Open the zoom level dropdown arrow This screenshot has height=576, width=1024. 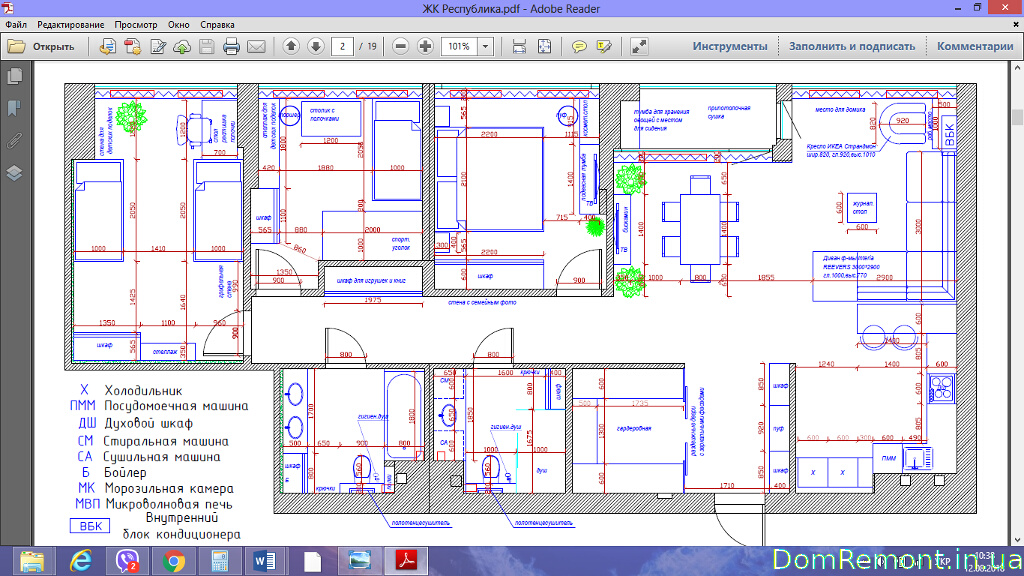(486, 46)
